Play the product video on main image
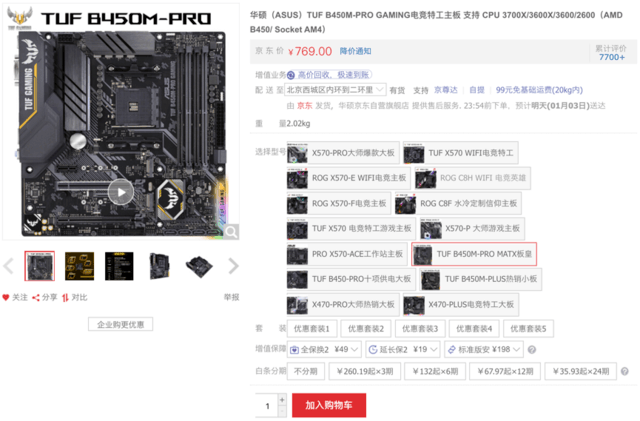Image resolution: width=640 pixels, height=421 pixels. (x=121, y=192)
